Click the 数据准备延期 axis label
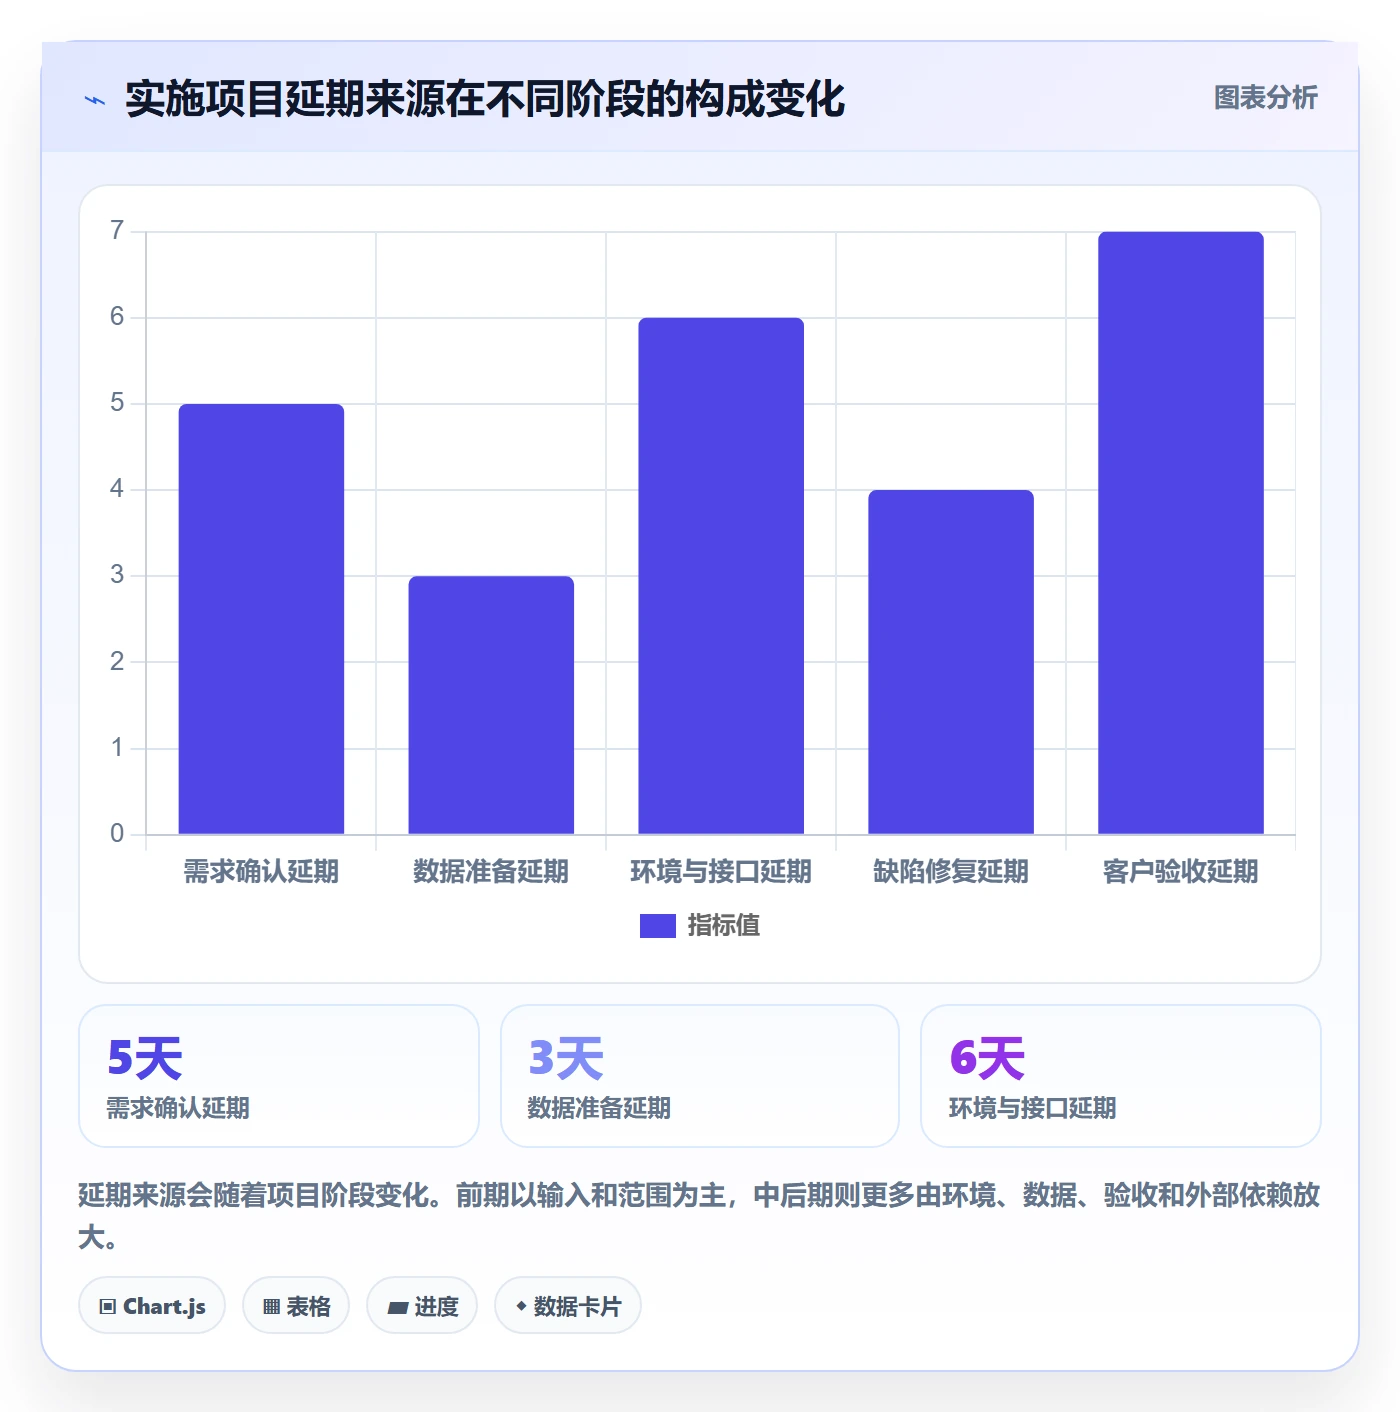This screenshot has height=1412, width=1400. pos(491,872)
